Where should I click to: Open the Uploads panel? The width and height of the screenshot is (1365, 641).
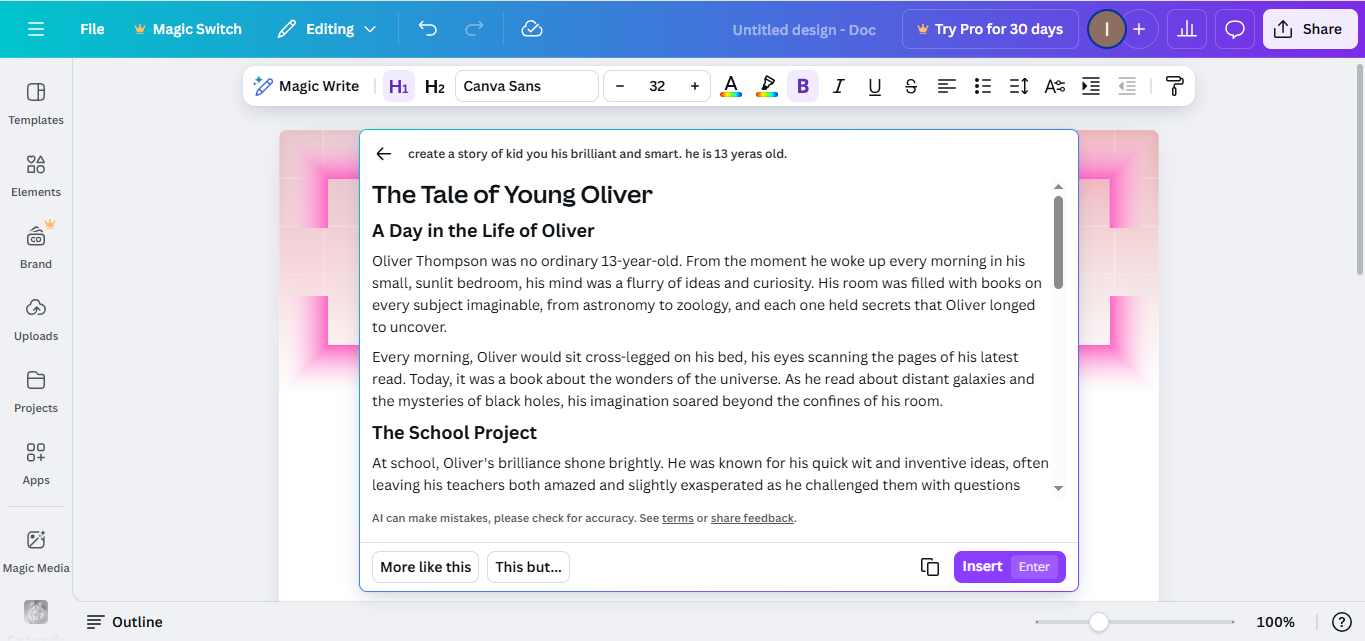tap(35, 320)
